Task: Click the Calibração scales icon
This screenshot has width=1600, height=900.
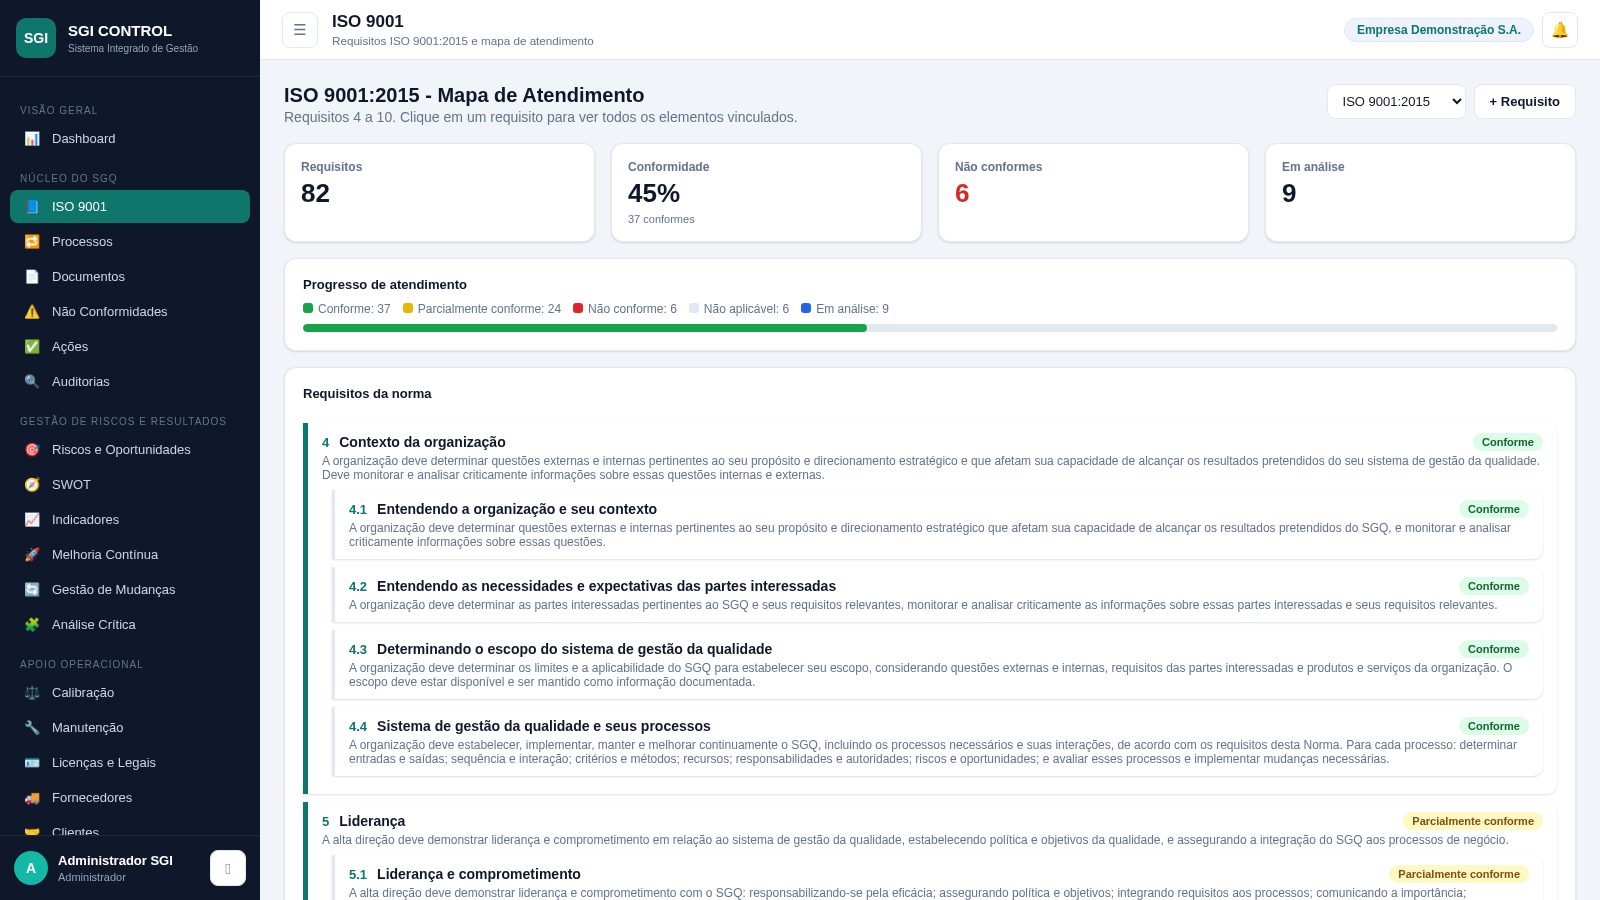Action: tap(32, 693)
